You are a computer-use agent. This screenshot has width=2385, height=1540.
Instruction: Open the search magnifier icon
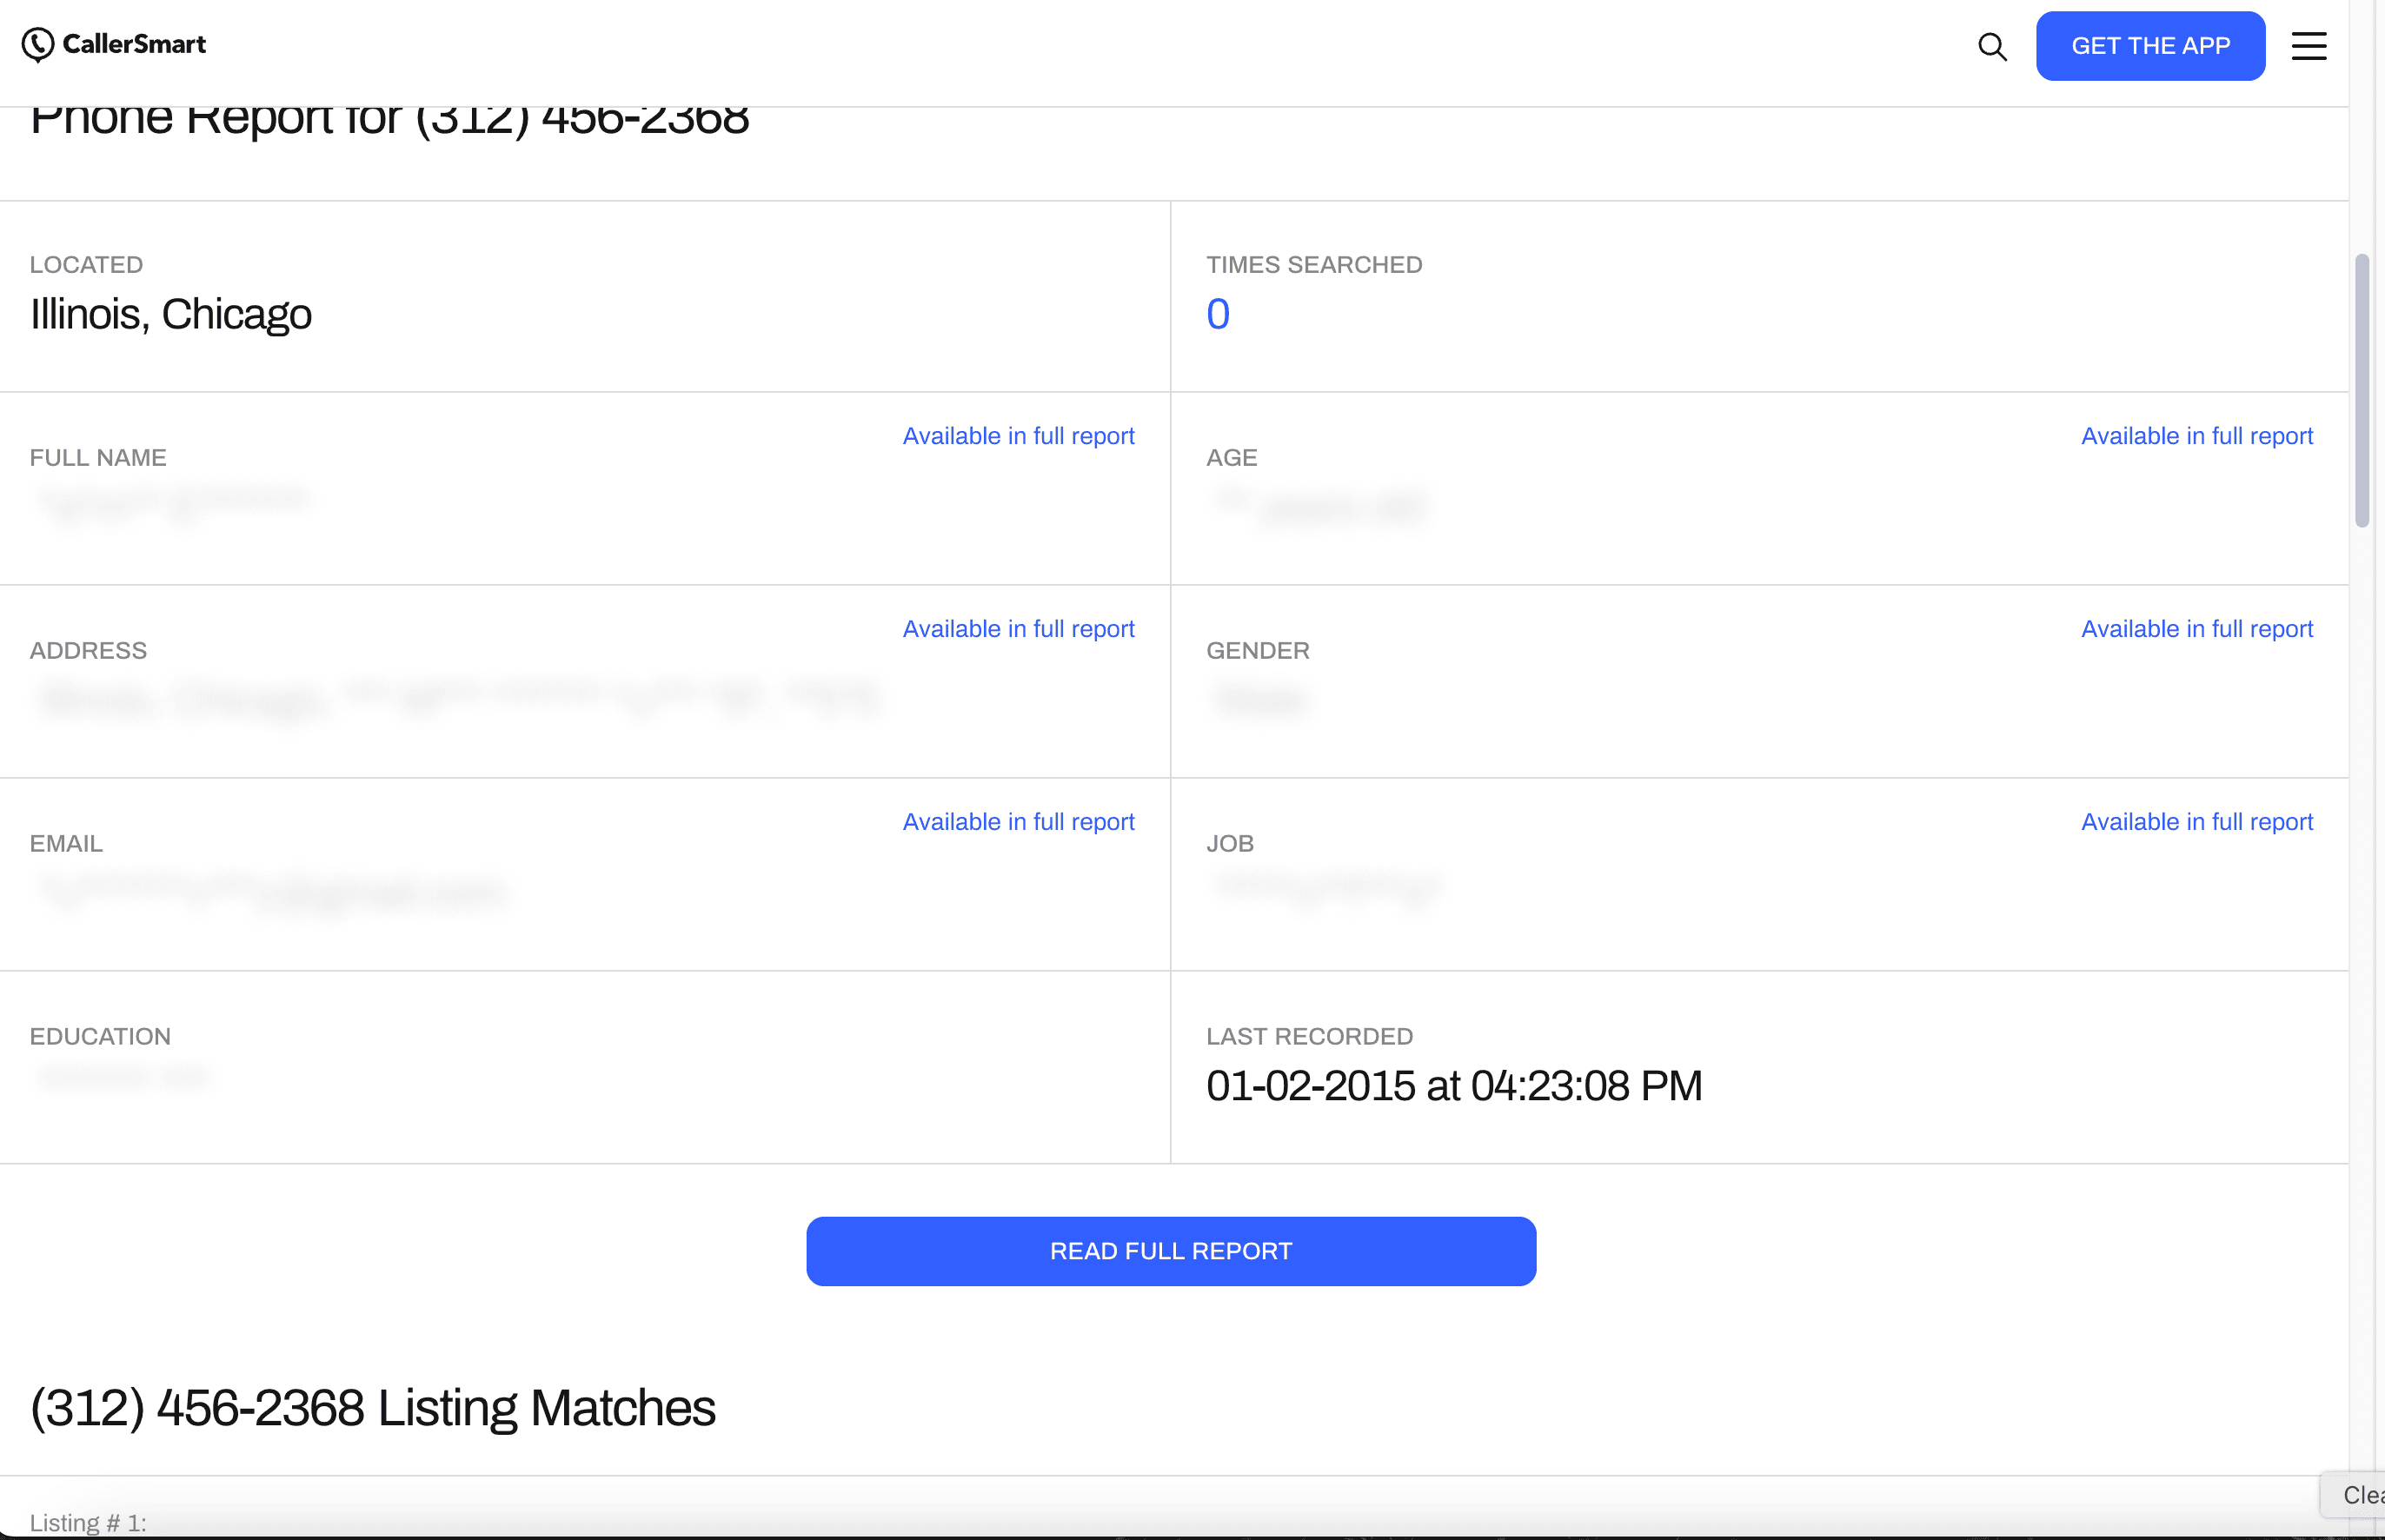1991,46
